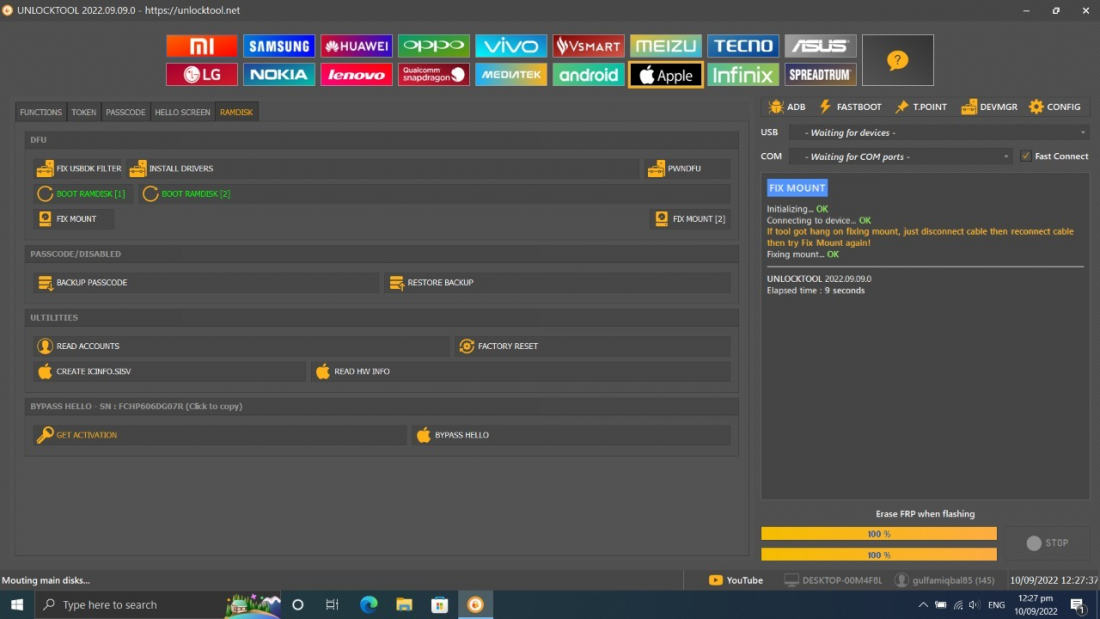The image size is (1100, 619).
Task: Select the Xiaomi Mi brand icon
Action: pyautogui.click(x=201, y=46)
